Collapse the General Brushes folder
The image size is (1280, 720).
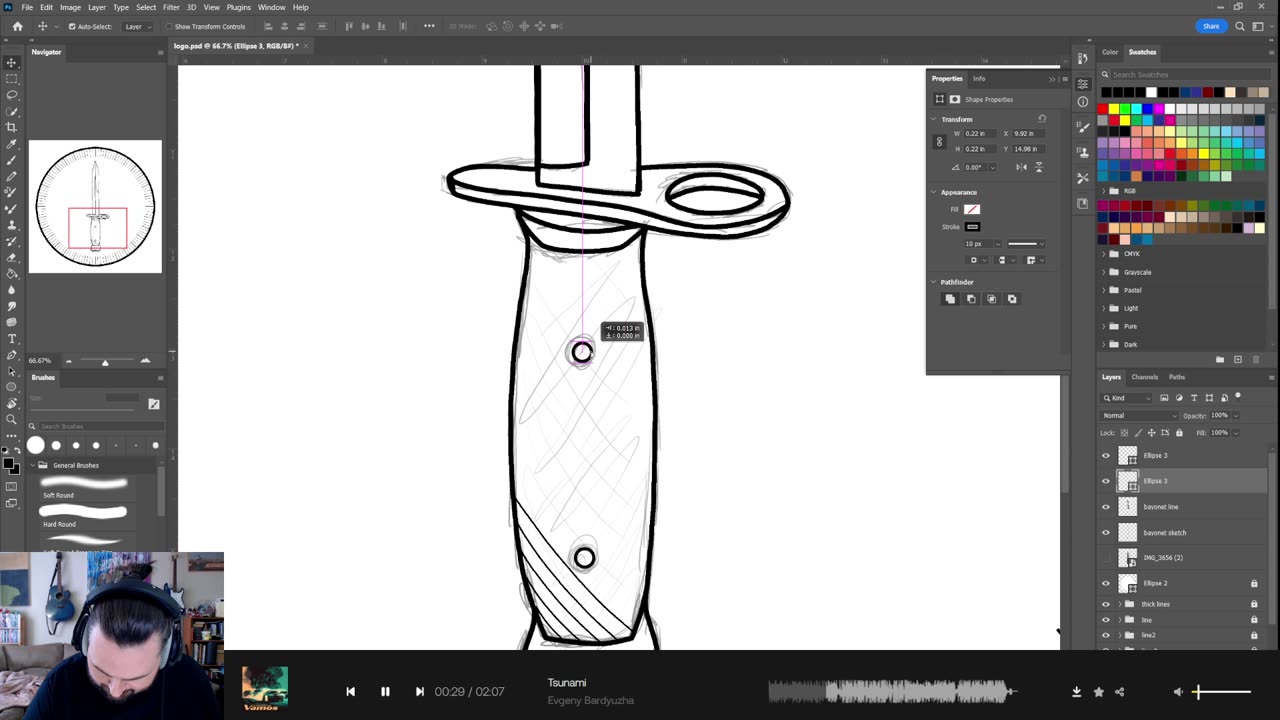(32, 465)
